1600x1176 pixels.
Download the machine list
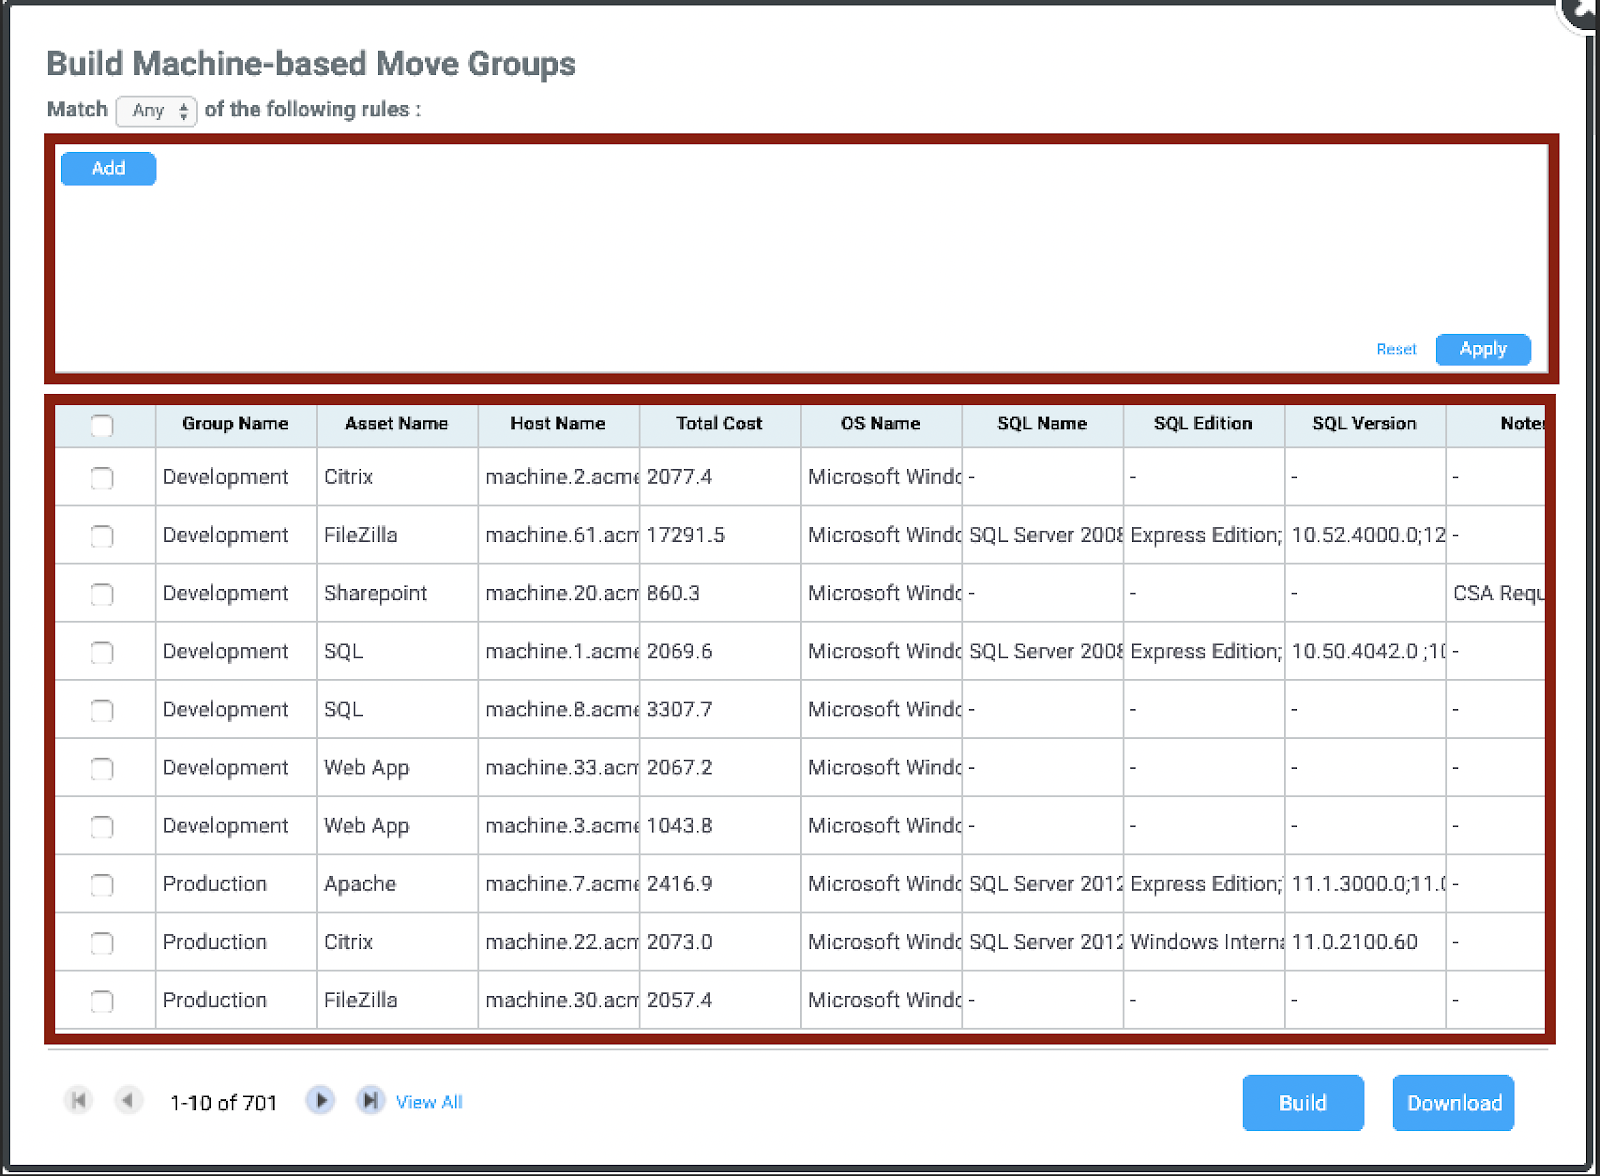[x=1453, y=1103]
